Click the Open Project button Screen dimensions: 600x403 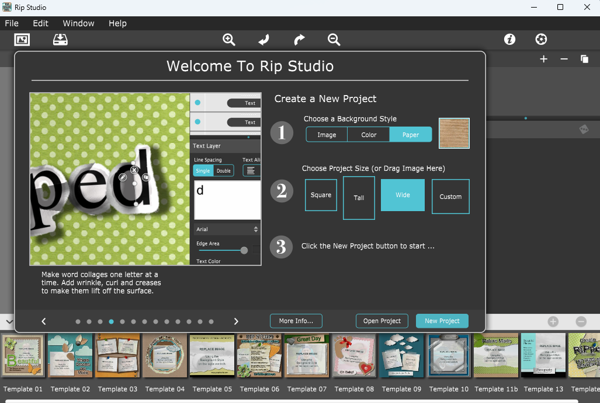(382, 321)
